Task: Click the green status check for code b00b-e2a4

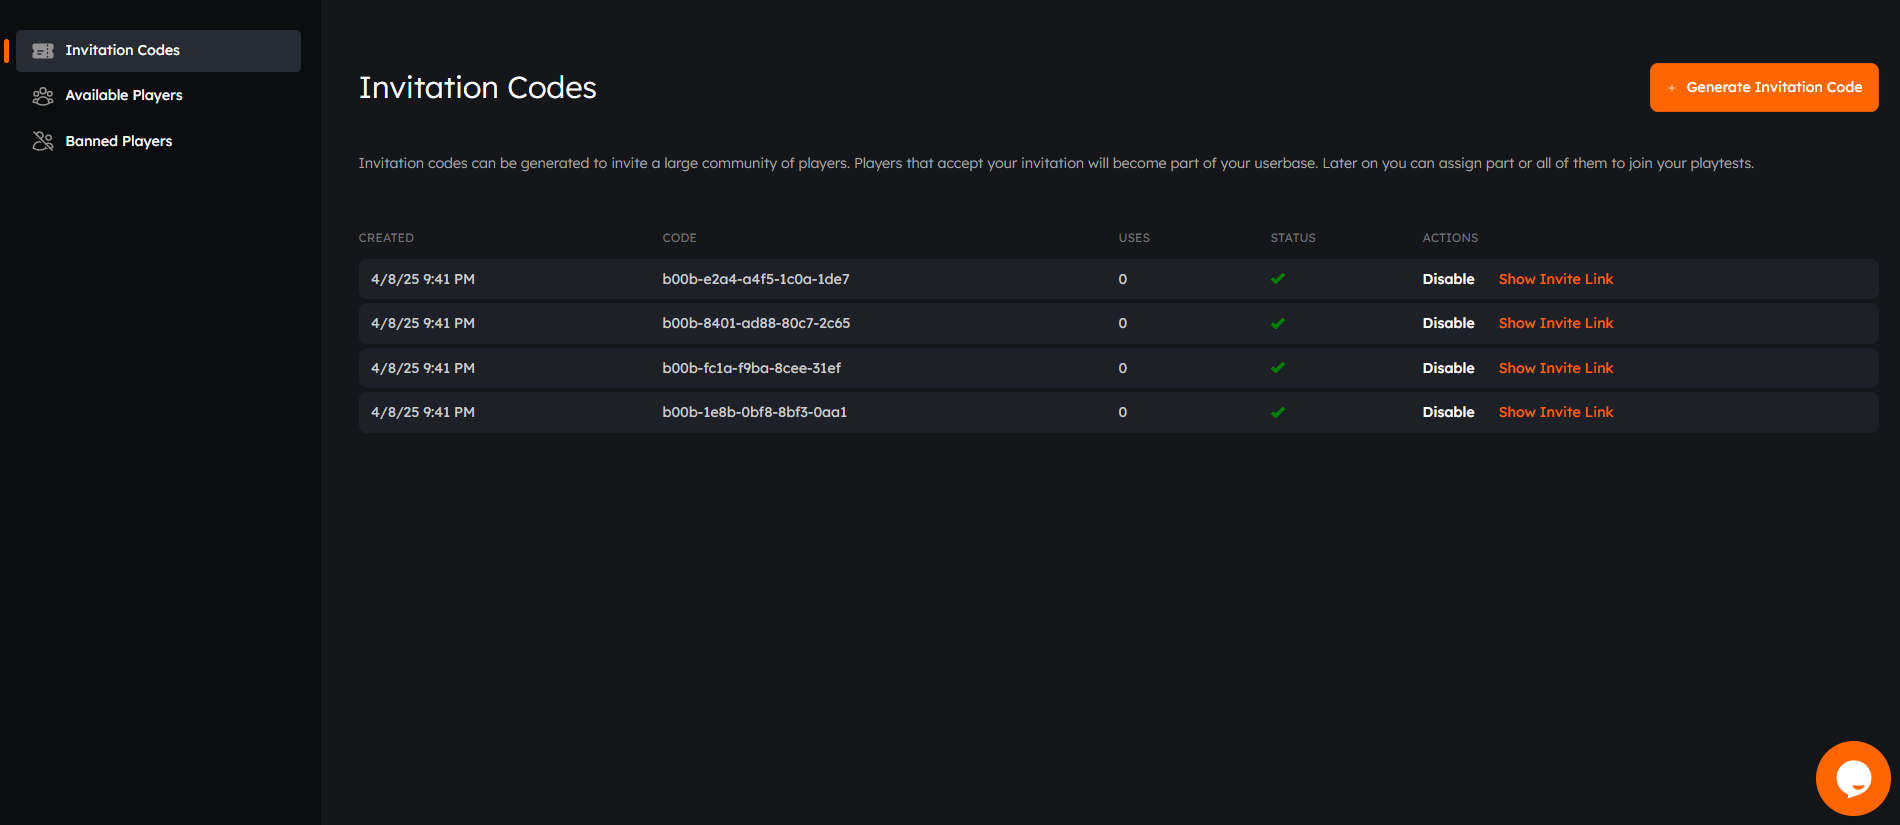Action: coord(1278,279)
